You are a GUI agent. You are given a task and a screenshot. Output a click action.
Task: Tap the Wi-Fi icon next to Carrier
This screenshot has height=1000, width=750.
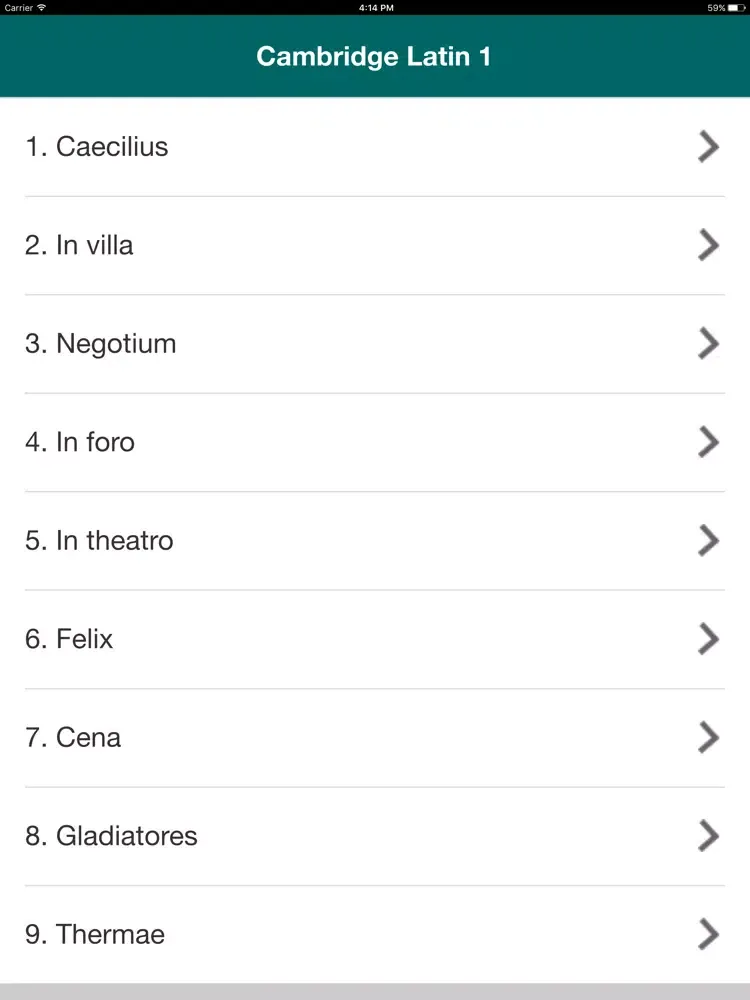[42, 7]
